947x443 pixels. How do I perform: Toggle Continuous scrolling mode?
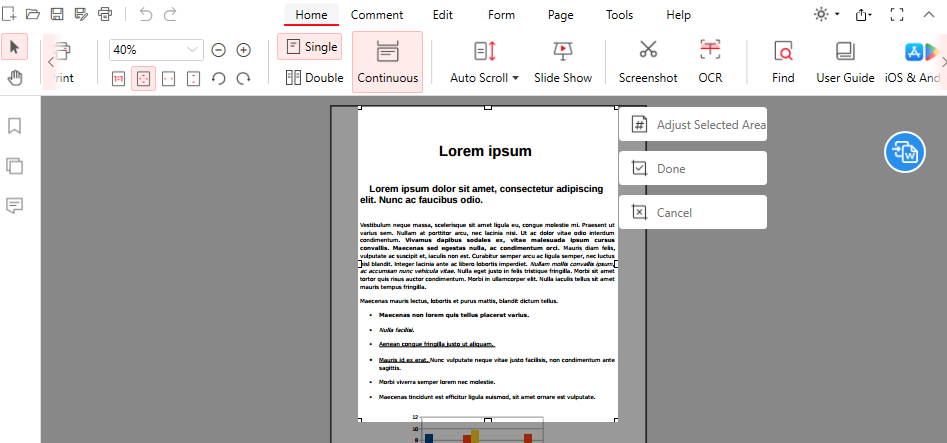point(388,62)
